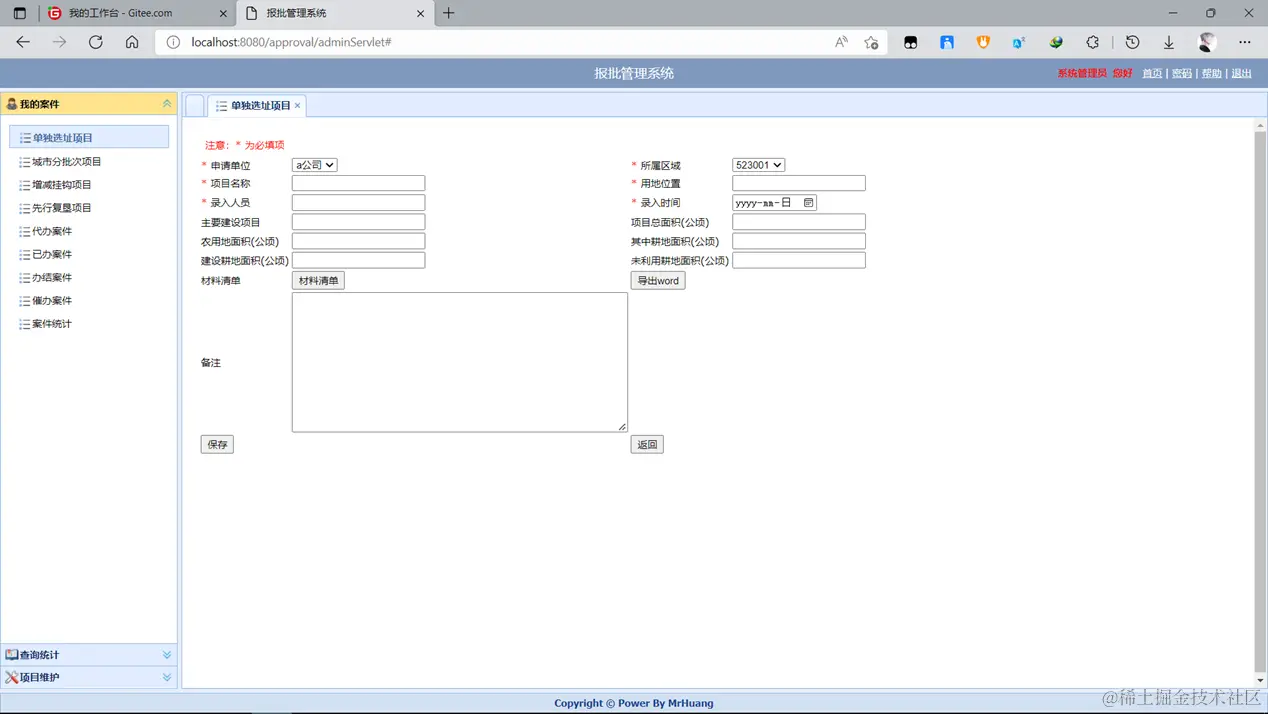
Task: Click the 导出word button
Action: (x=658, y=281)
